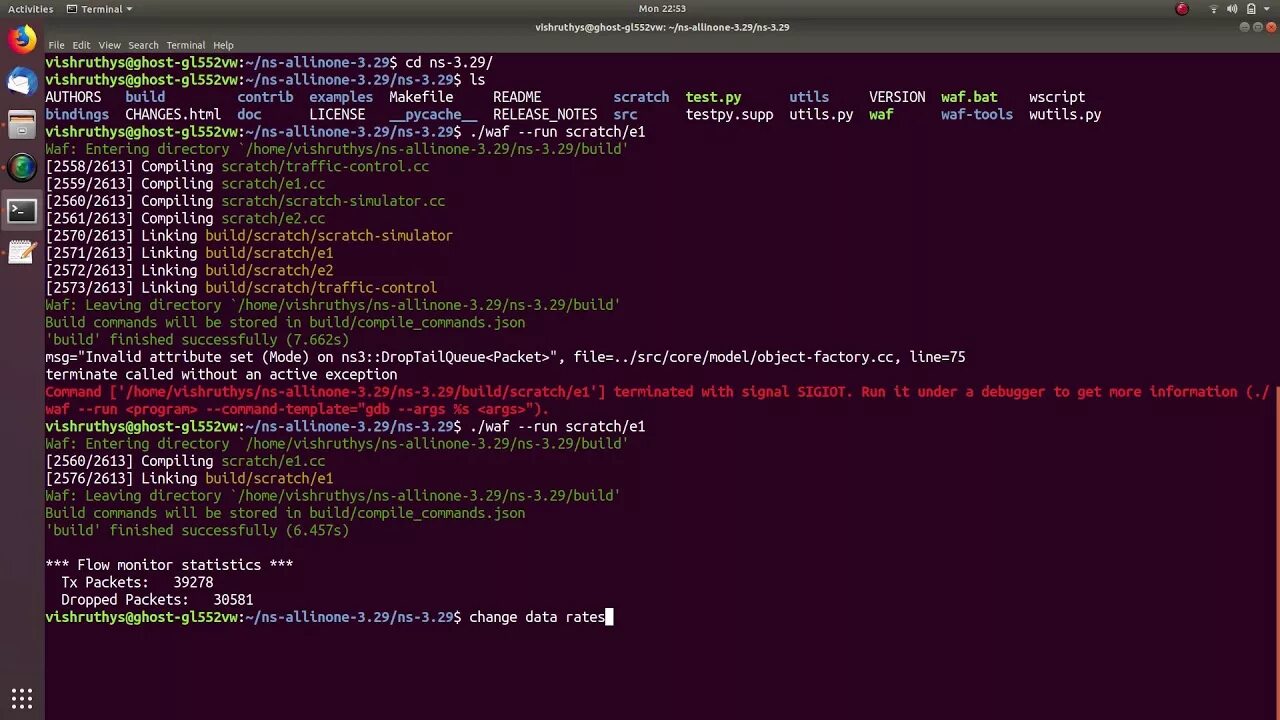Click the window title 'vishruthys@ghost-gl552vw'
This screenshot has height=720, width=1280.
(662, 27)
